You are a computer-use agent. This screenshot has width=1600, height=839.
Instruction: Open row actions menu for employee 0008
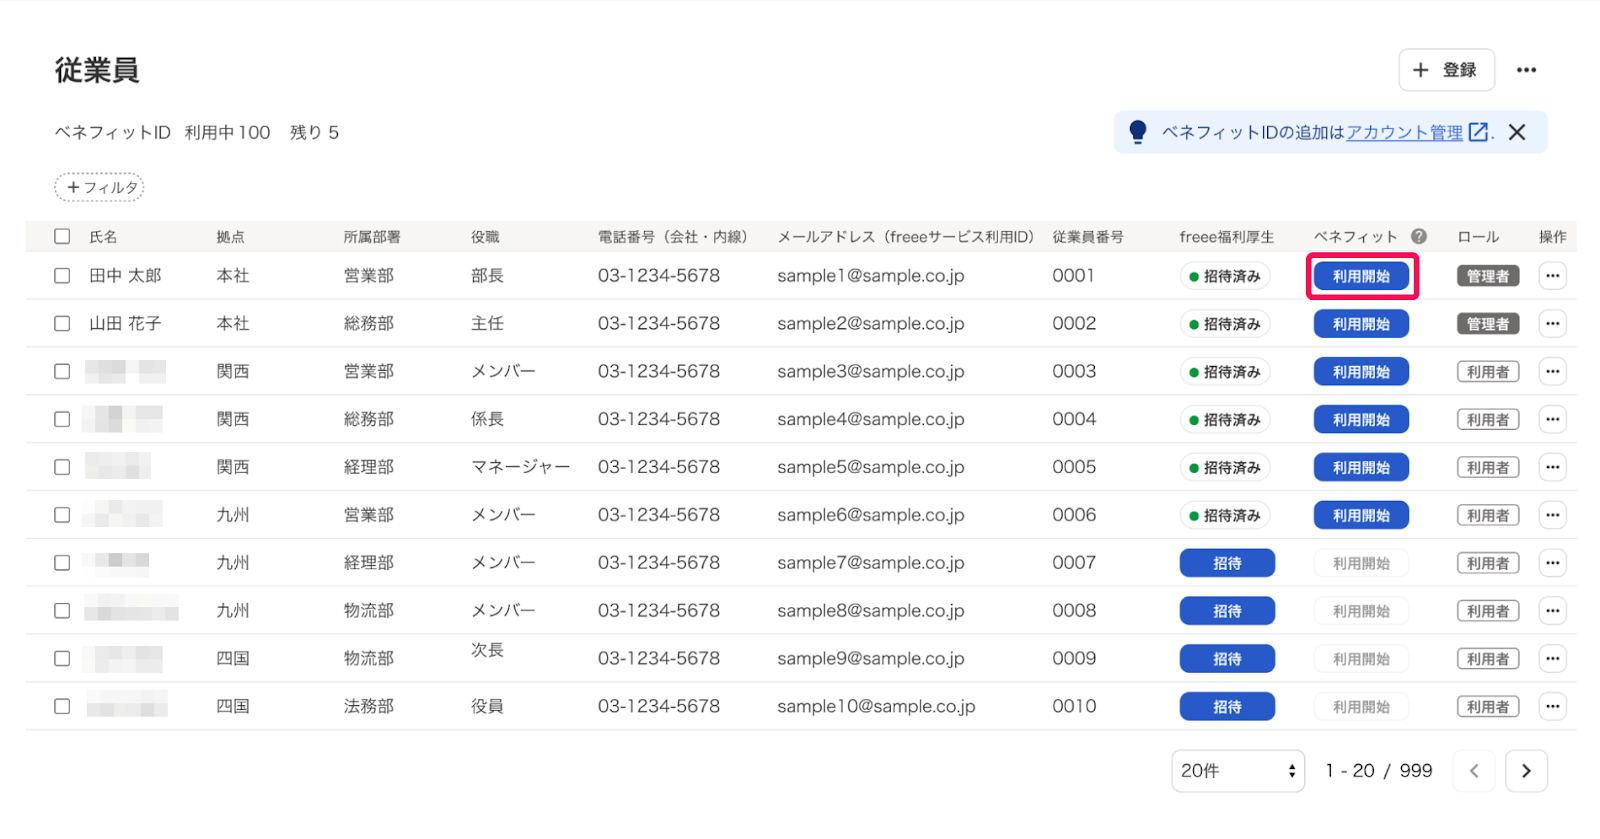(1552, 611)
